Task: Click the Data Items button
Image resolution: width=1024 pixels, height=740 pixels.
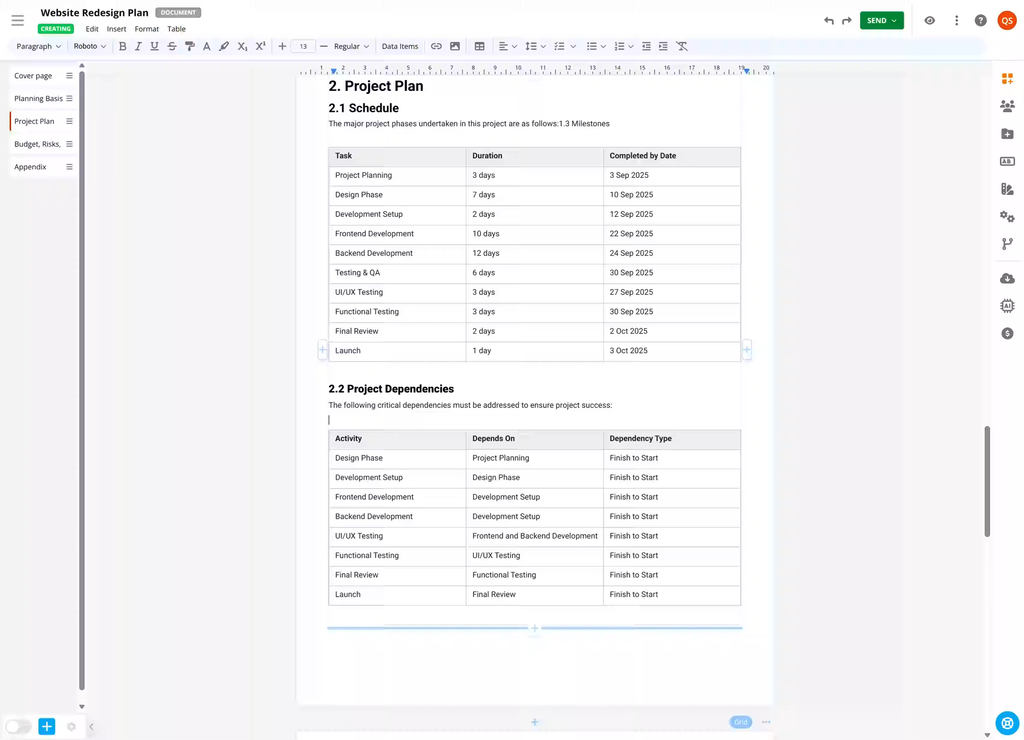Action: click(400, 47)
